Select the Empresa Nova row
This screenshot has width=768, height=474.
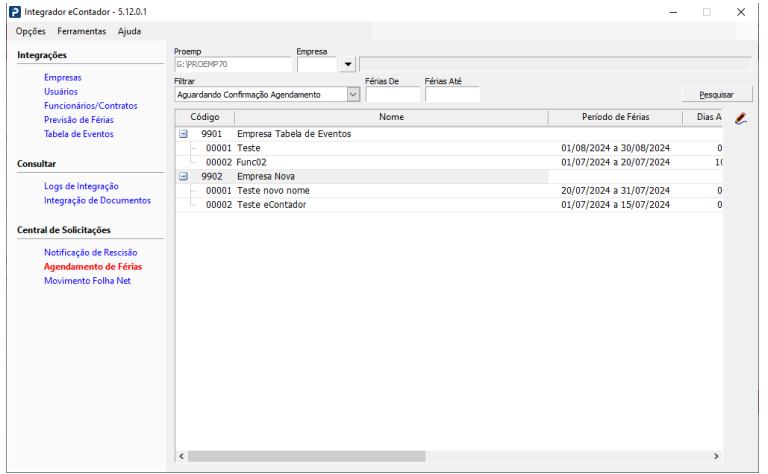point(449,176)
